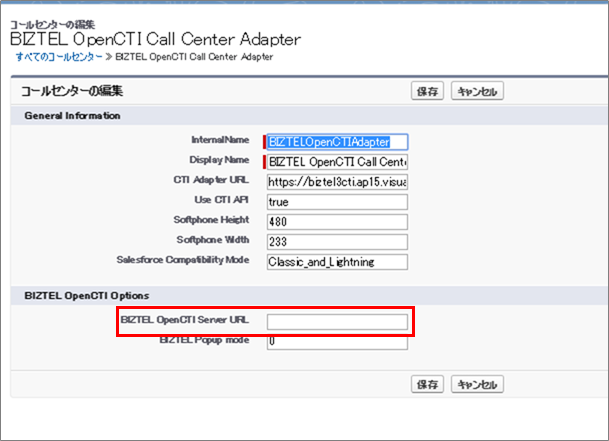Focus the BIZTEL OpenCTI Server URL field
The width and height of the screenshot is (609, 441).
(337, 322)
